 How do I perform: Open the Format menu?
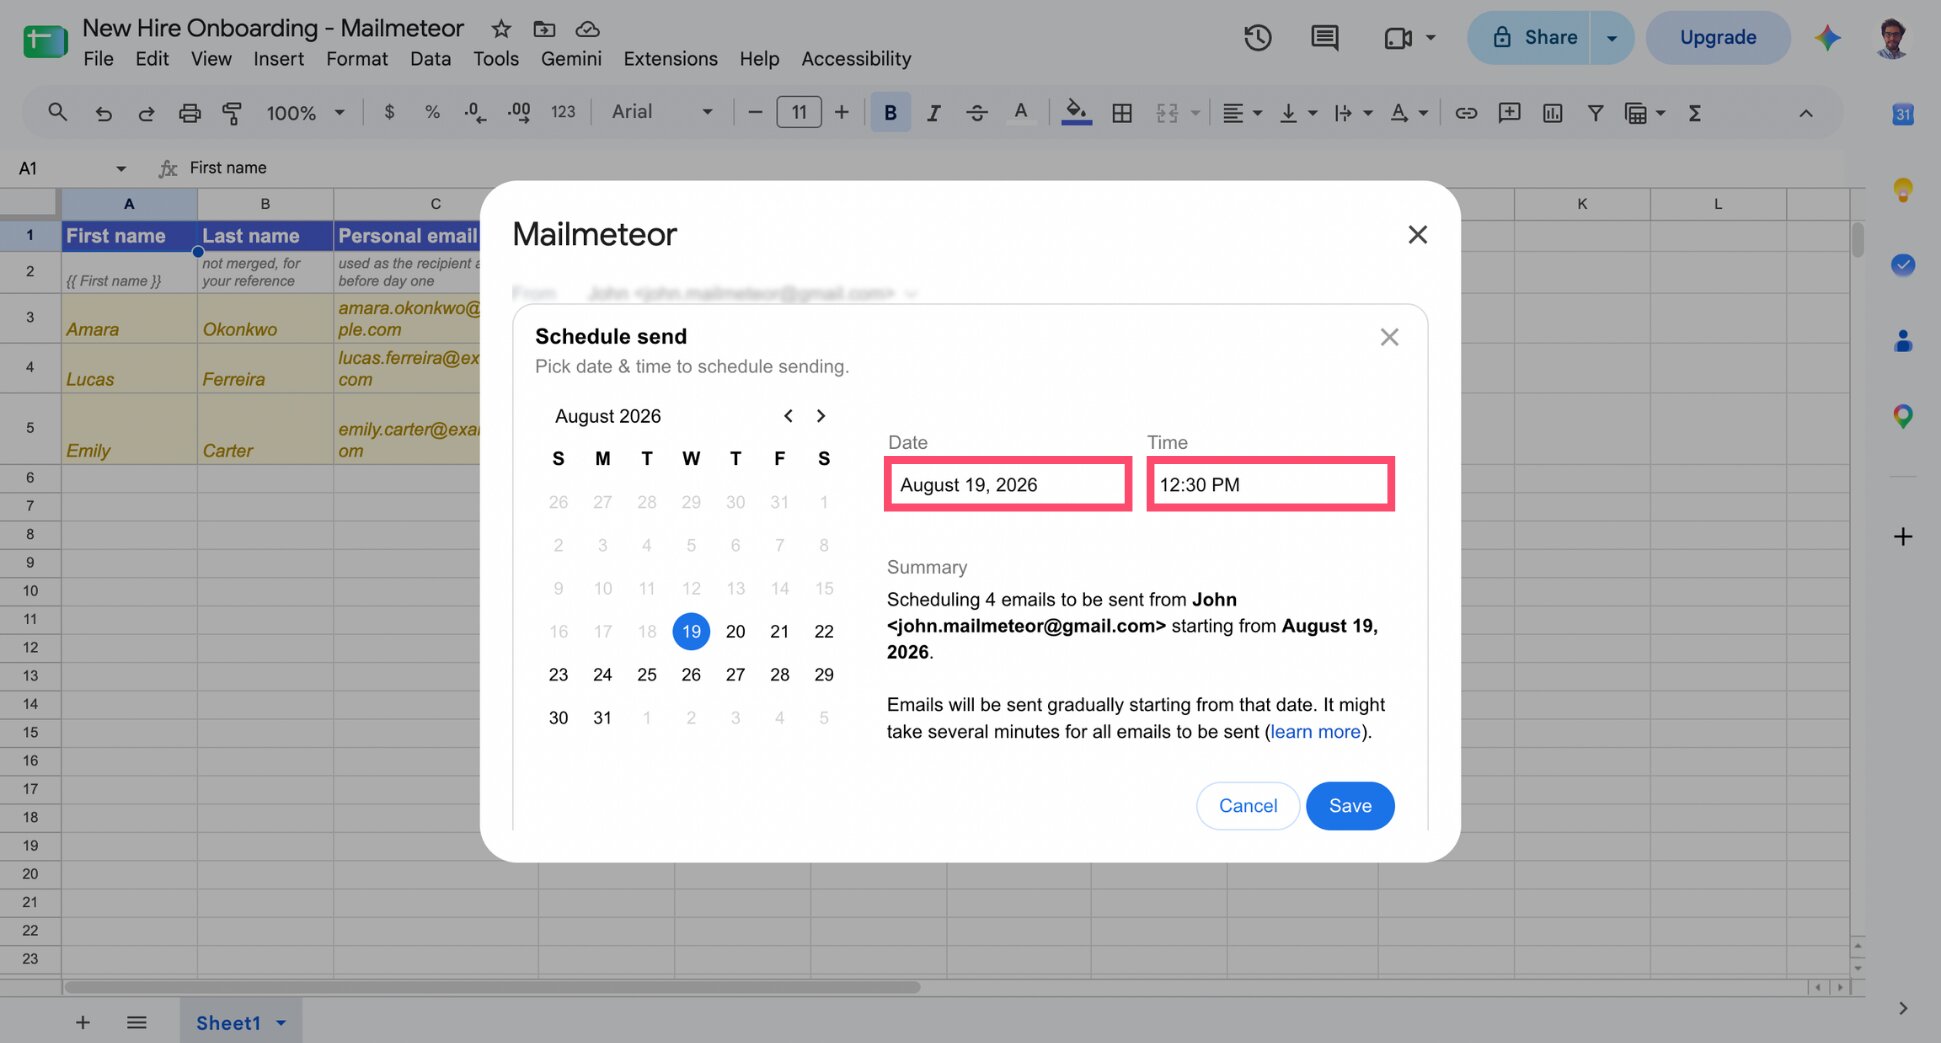(357, 59)
